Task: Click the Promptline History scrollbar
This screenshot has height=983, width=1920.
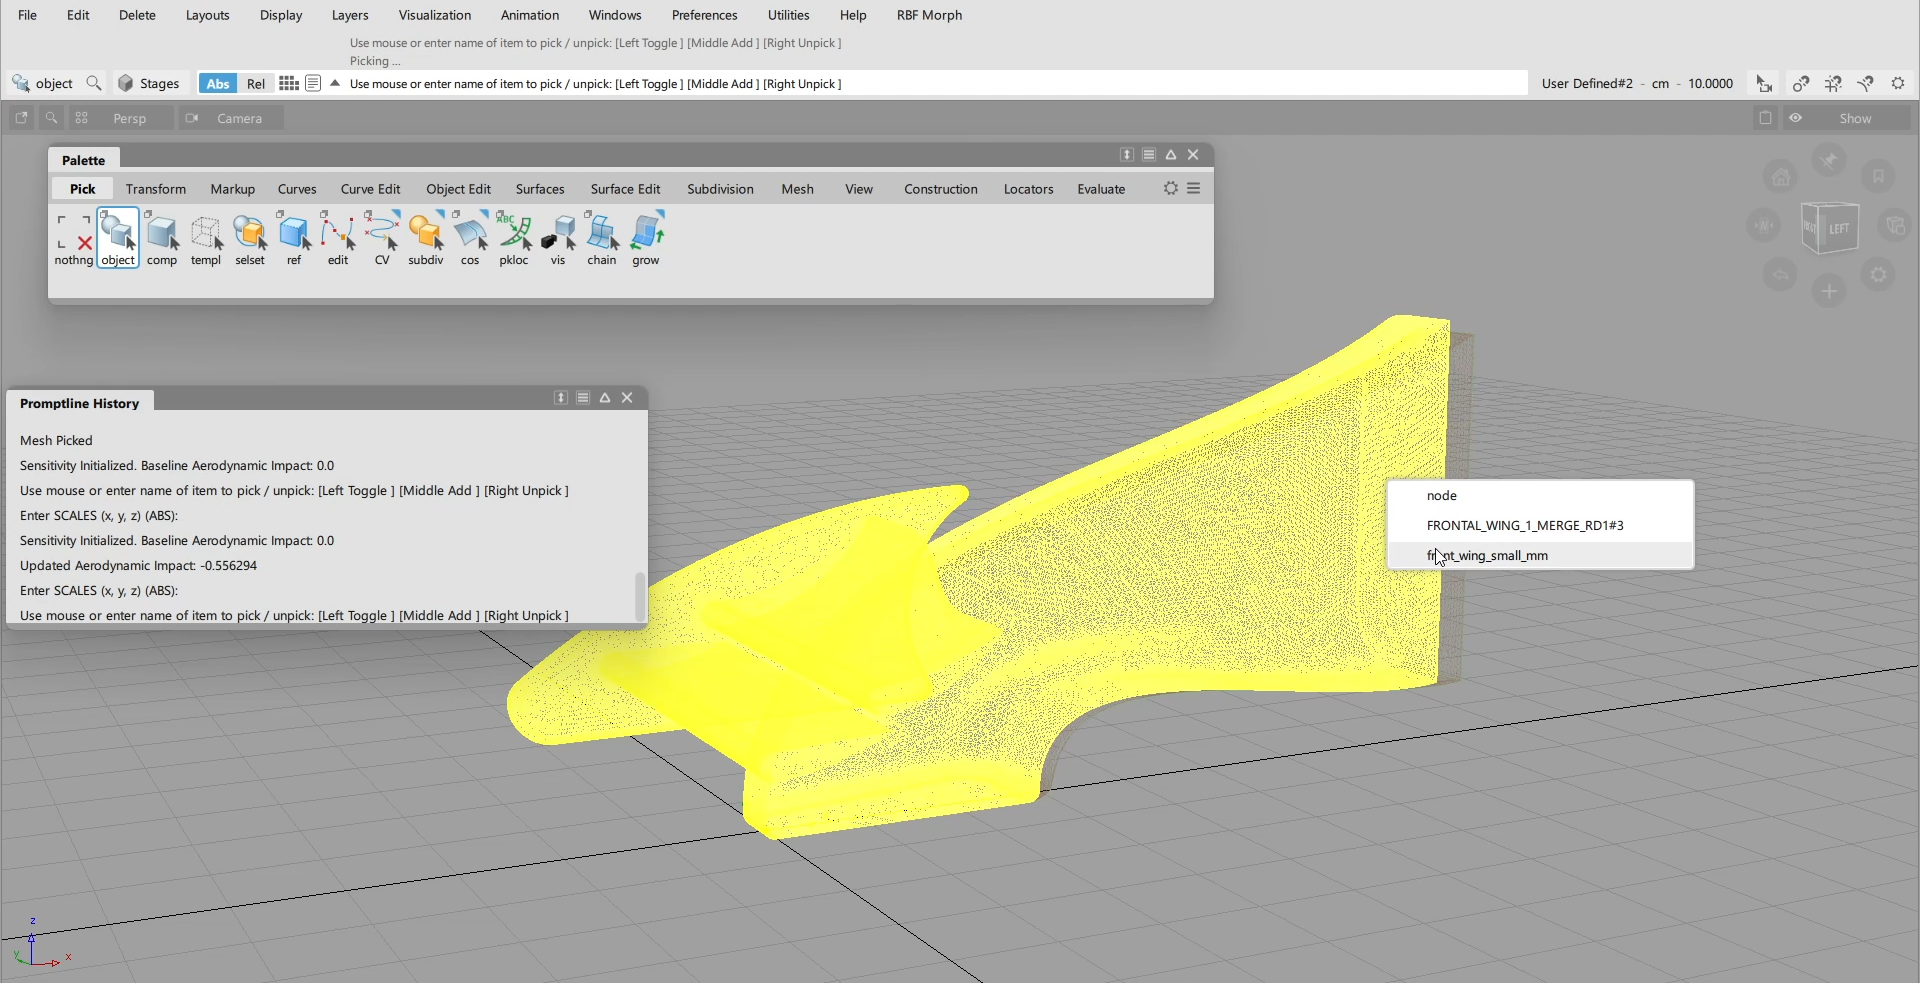Action: pos(640,596)
